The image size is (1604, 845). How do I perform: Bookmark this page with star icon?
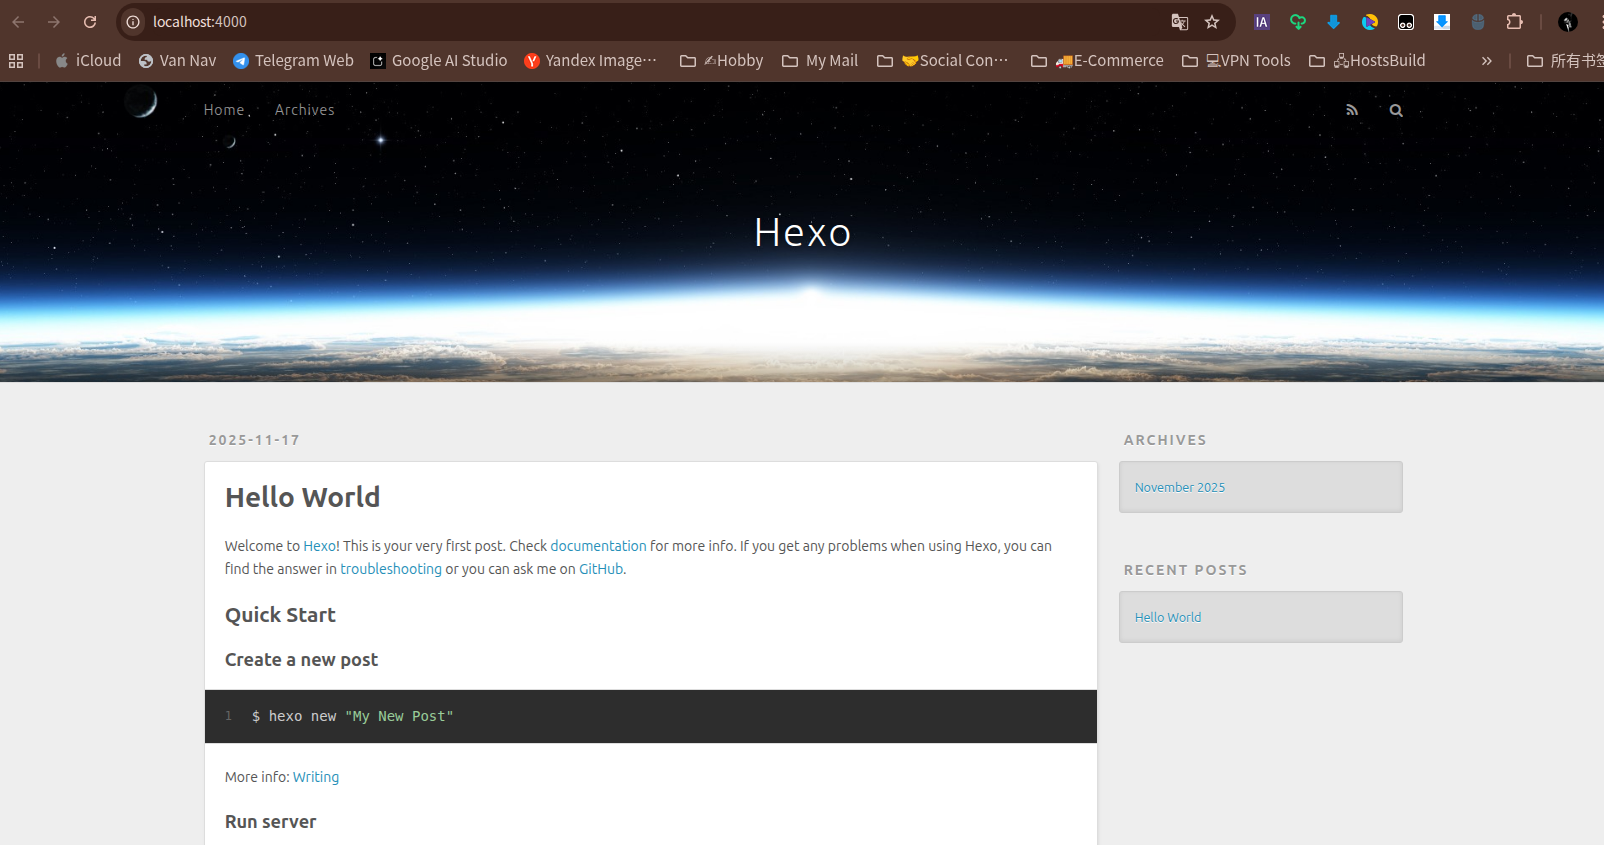click(1212, 22)
